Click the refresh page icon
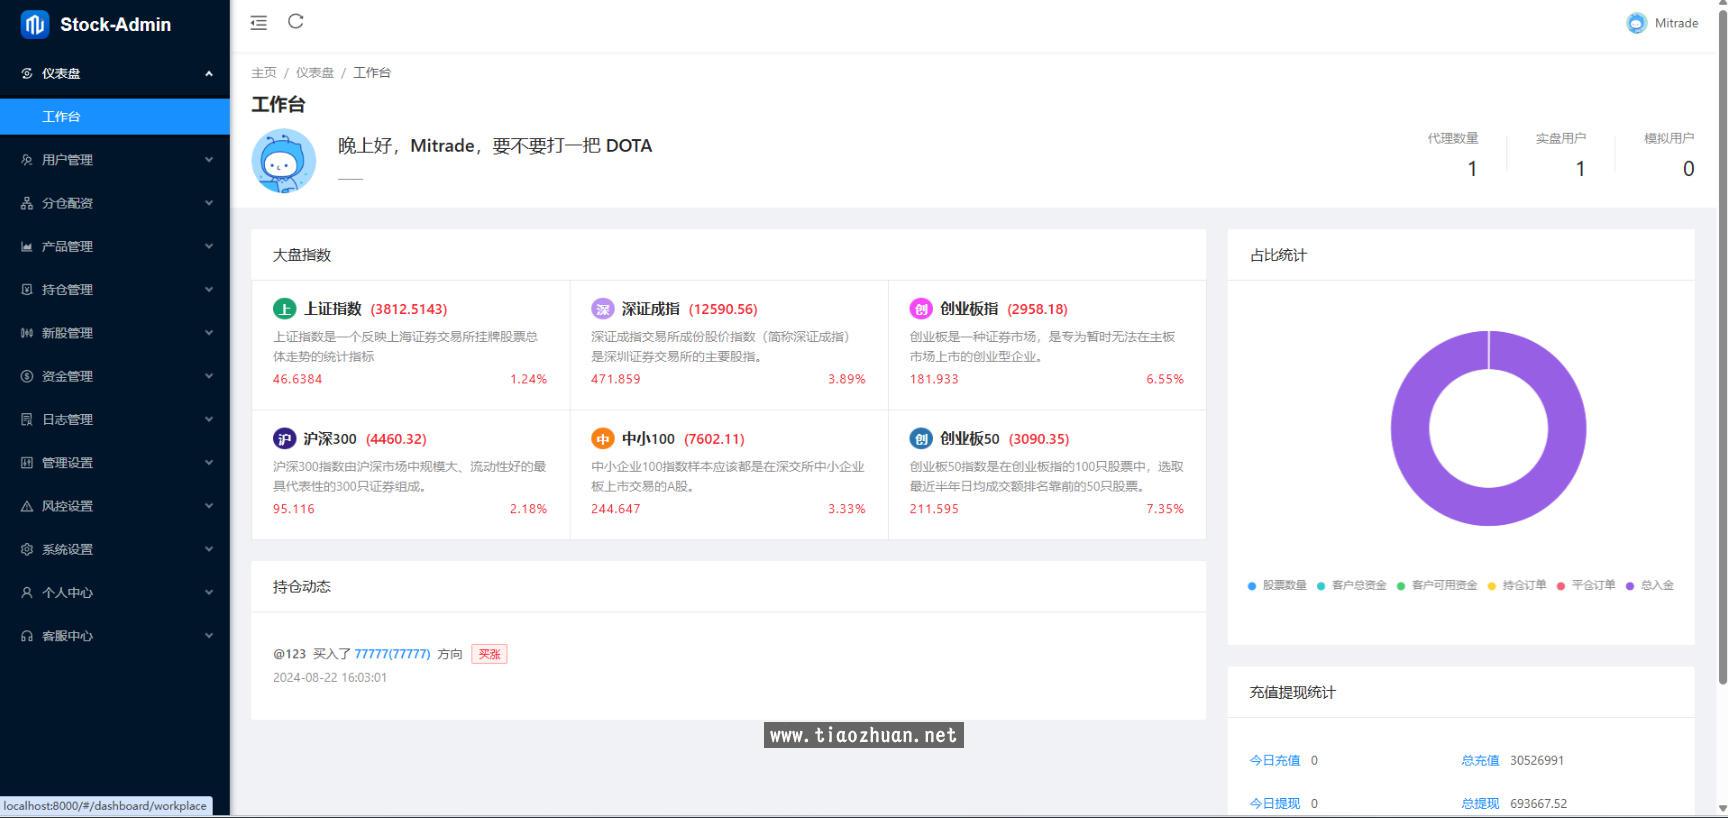 click(x=296, y=22)
